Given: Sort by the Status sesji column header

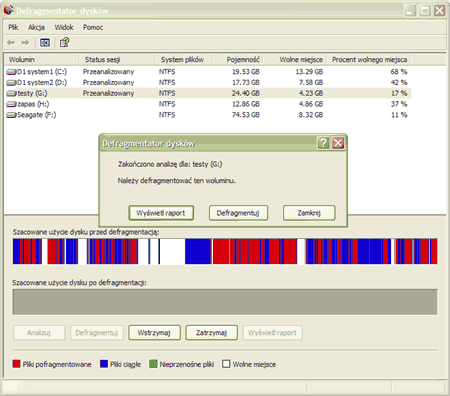Looking at the screenshot, I should [x=117, y=60].
